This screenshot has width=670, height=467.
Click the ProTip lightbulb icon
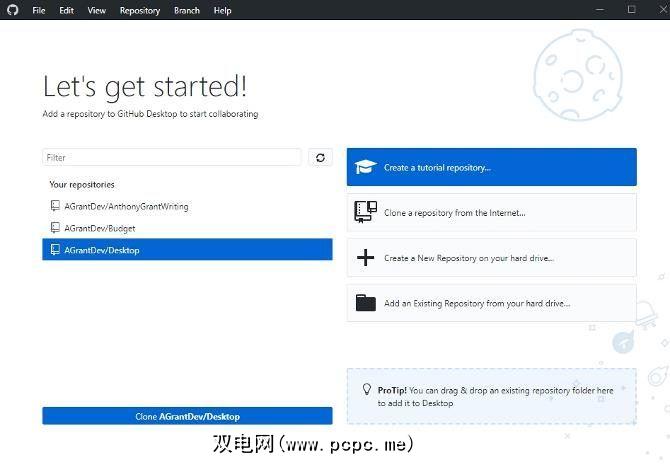click(367, 389)
